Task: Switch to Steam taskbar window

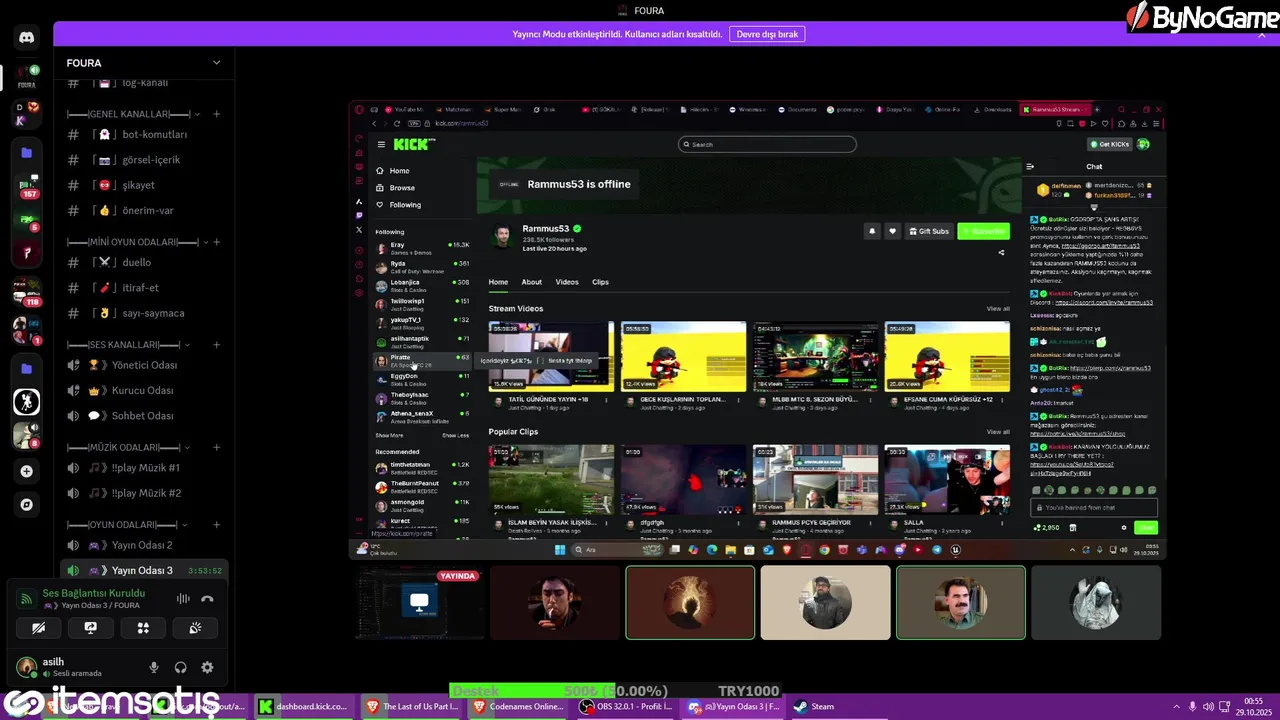Action: click(x=814, y=706)
